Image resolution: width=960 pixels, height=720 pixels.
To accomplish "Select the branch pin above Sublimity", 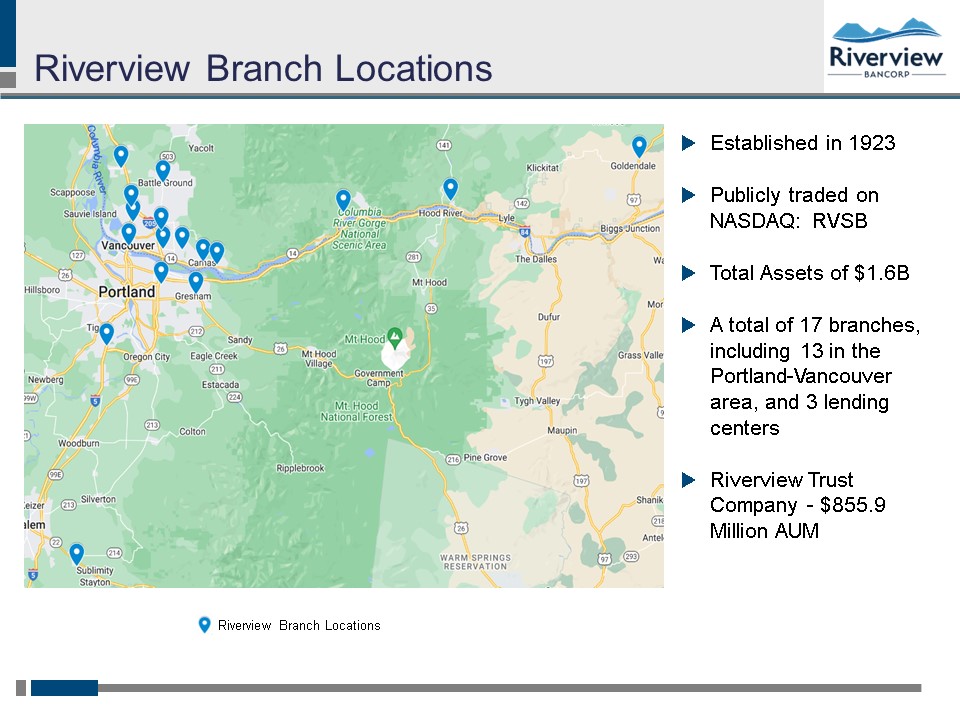I will 77,554.
